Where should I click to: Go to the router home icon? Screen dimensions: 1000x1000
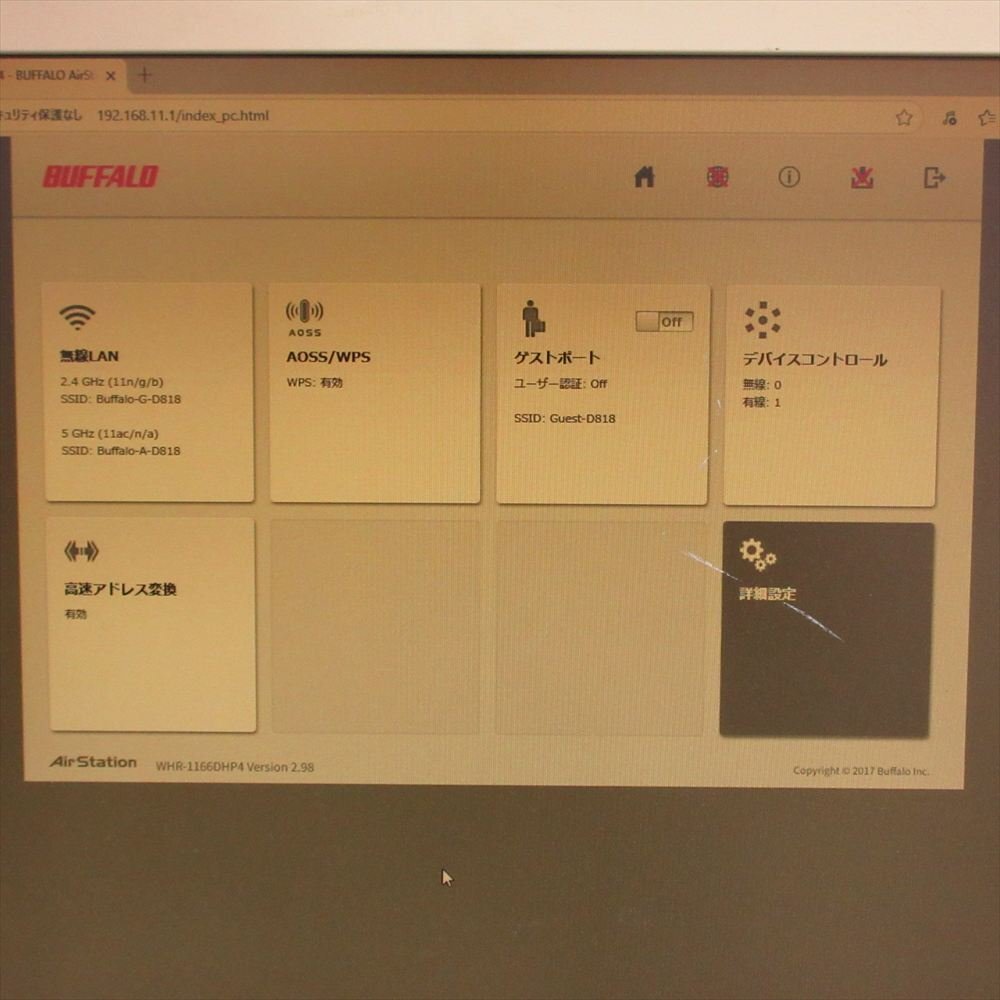coord(644,177)
